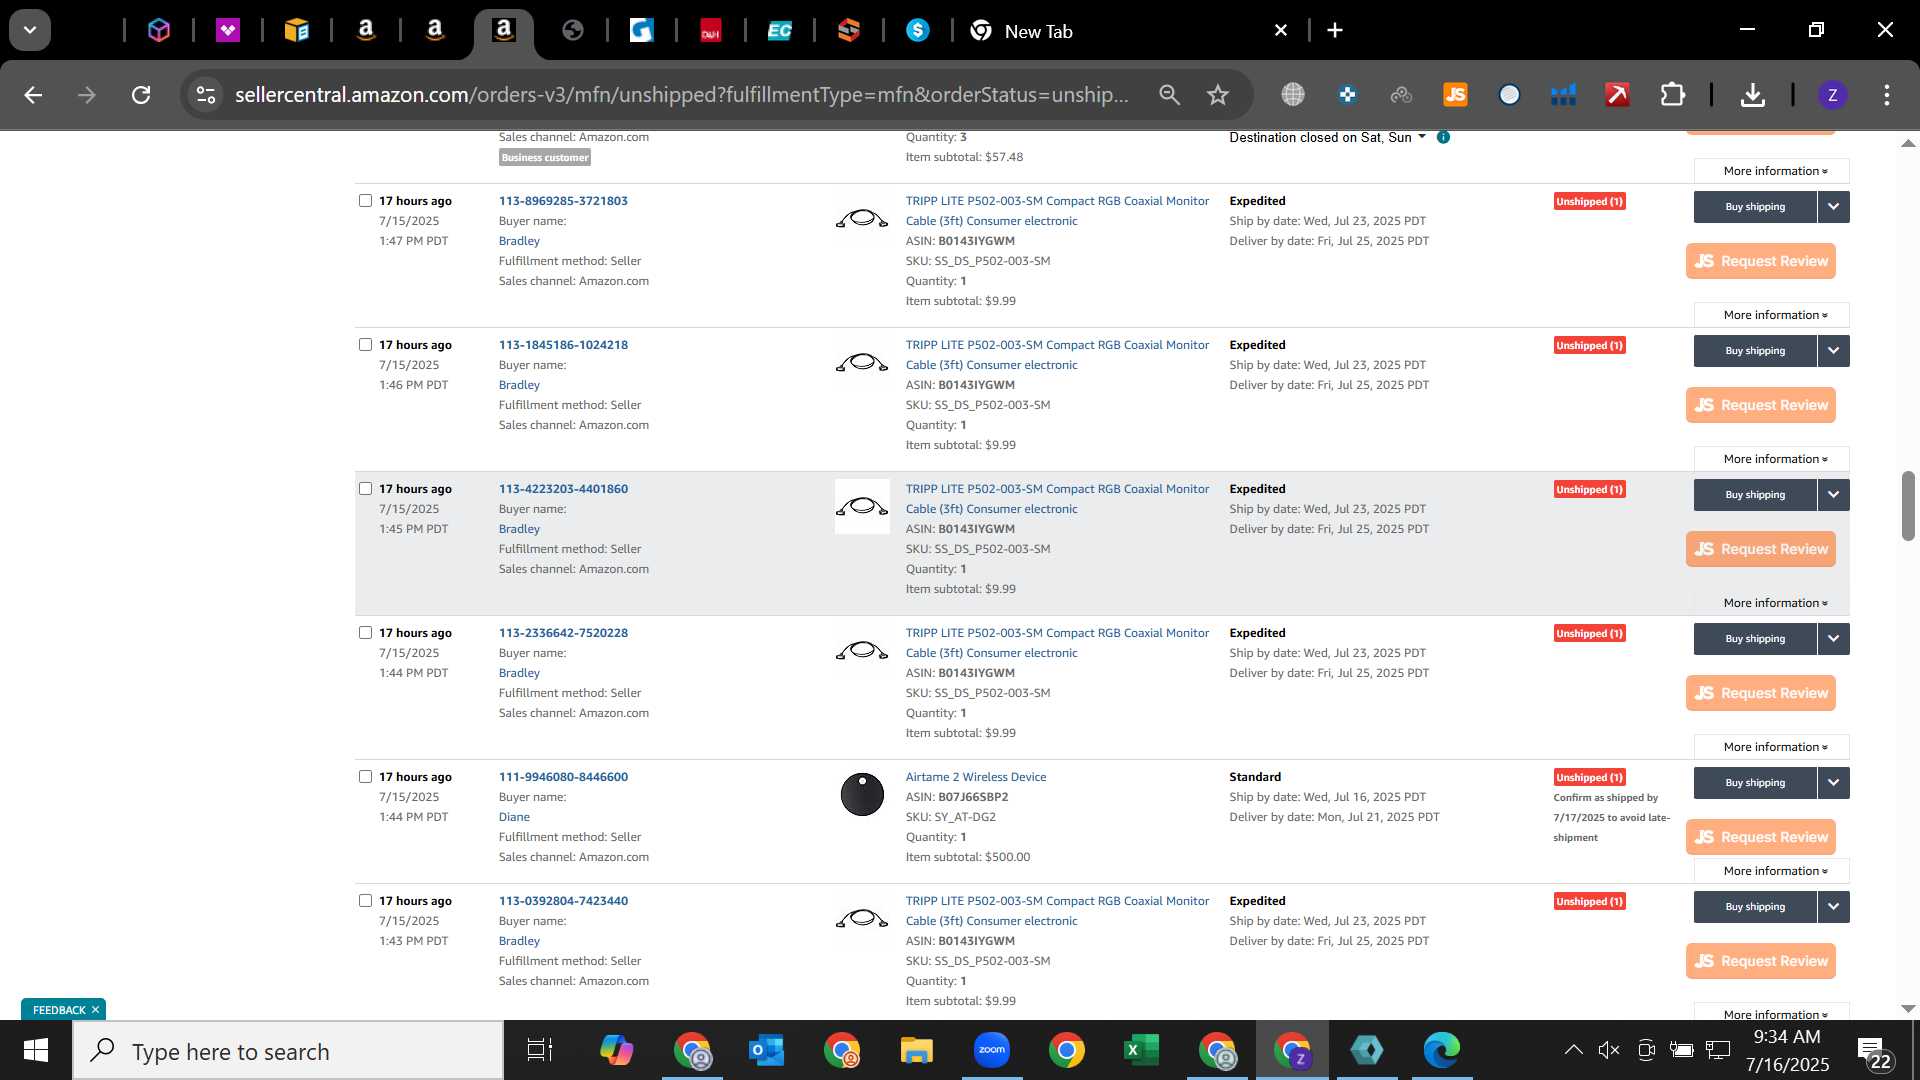
Task: Expand More information for order 113-4223203-4401860
Action: click(1771, 603)
